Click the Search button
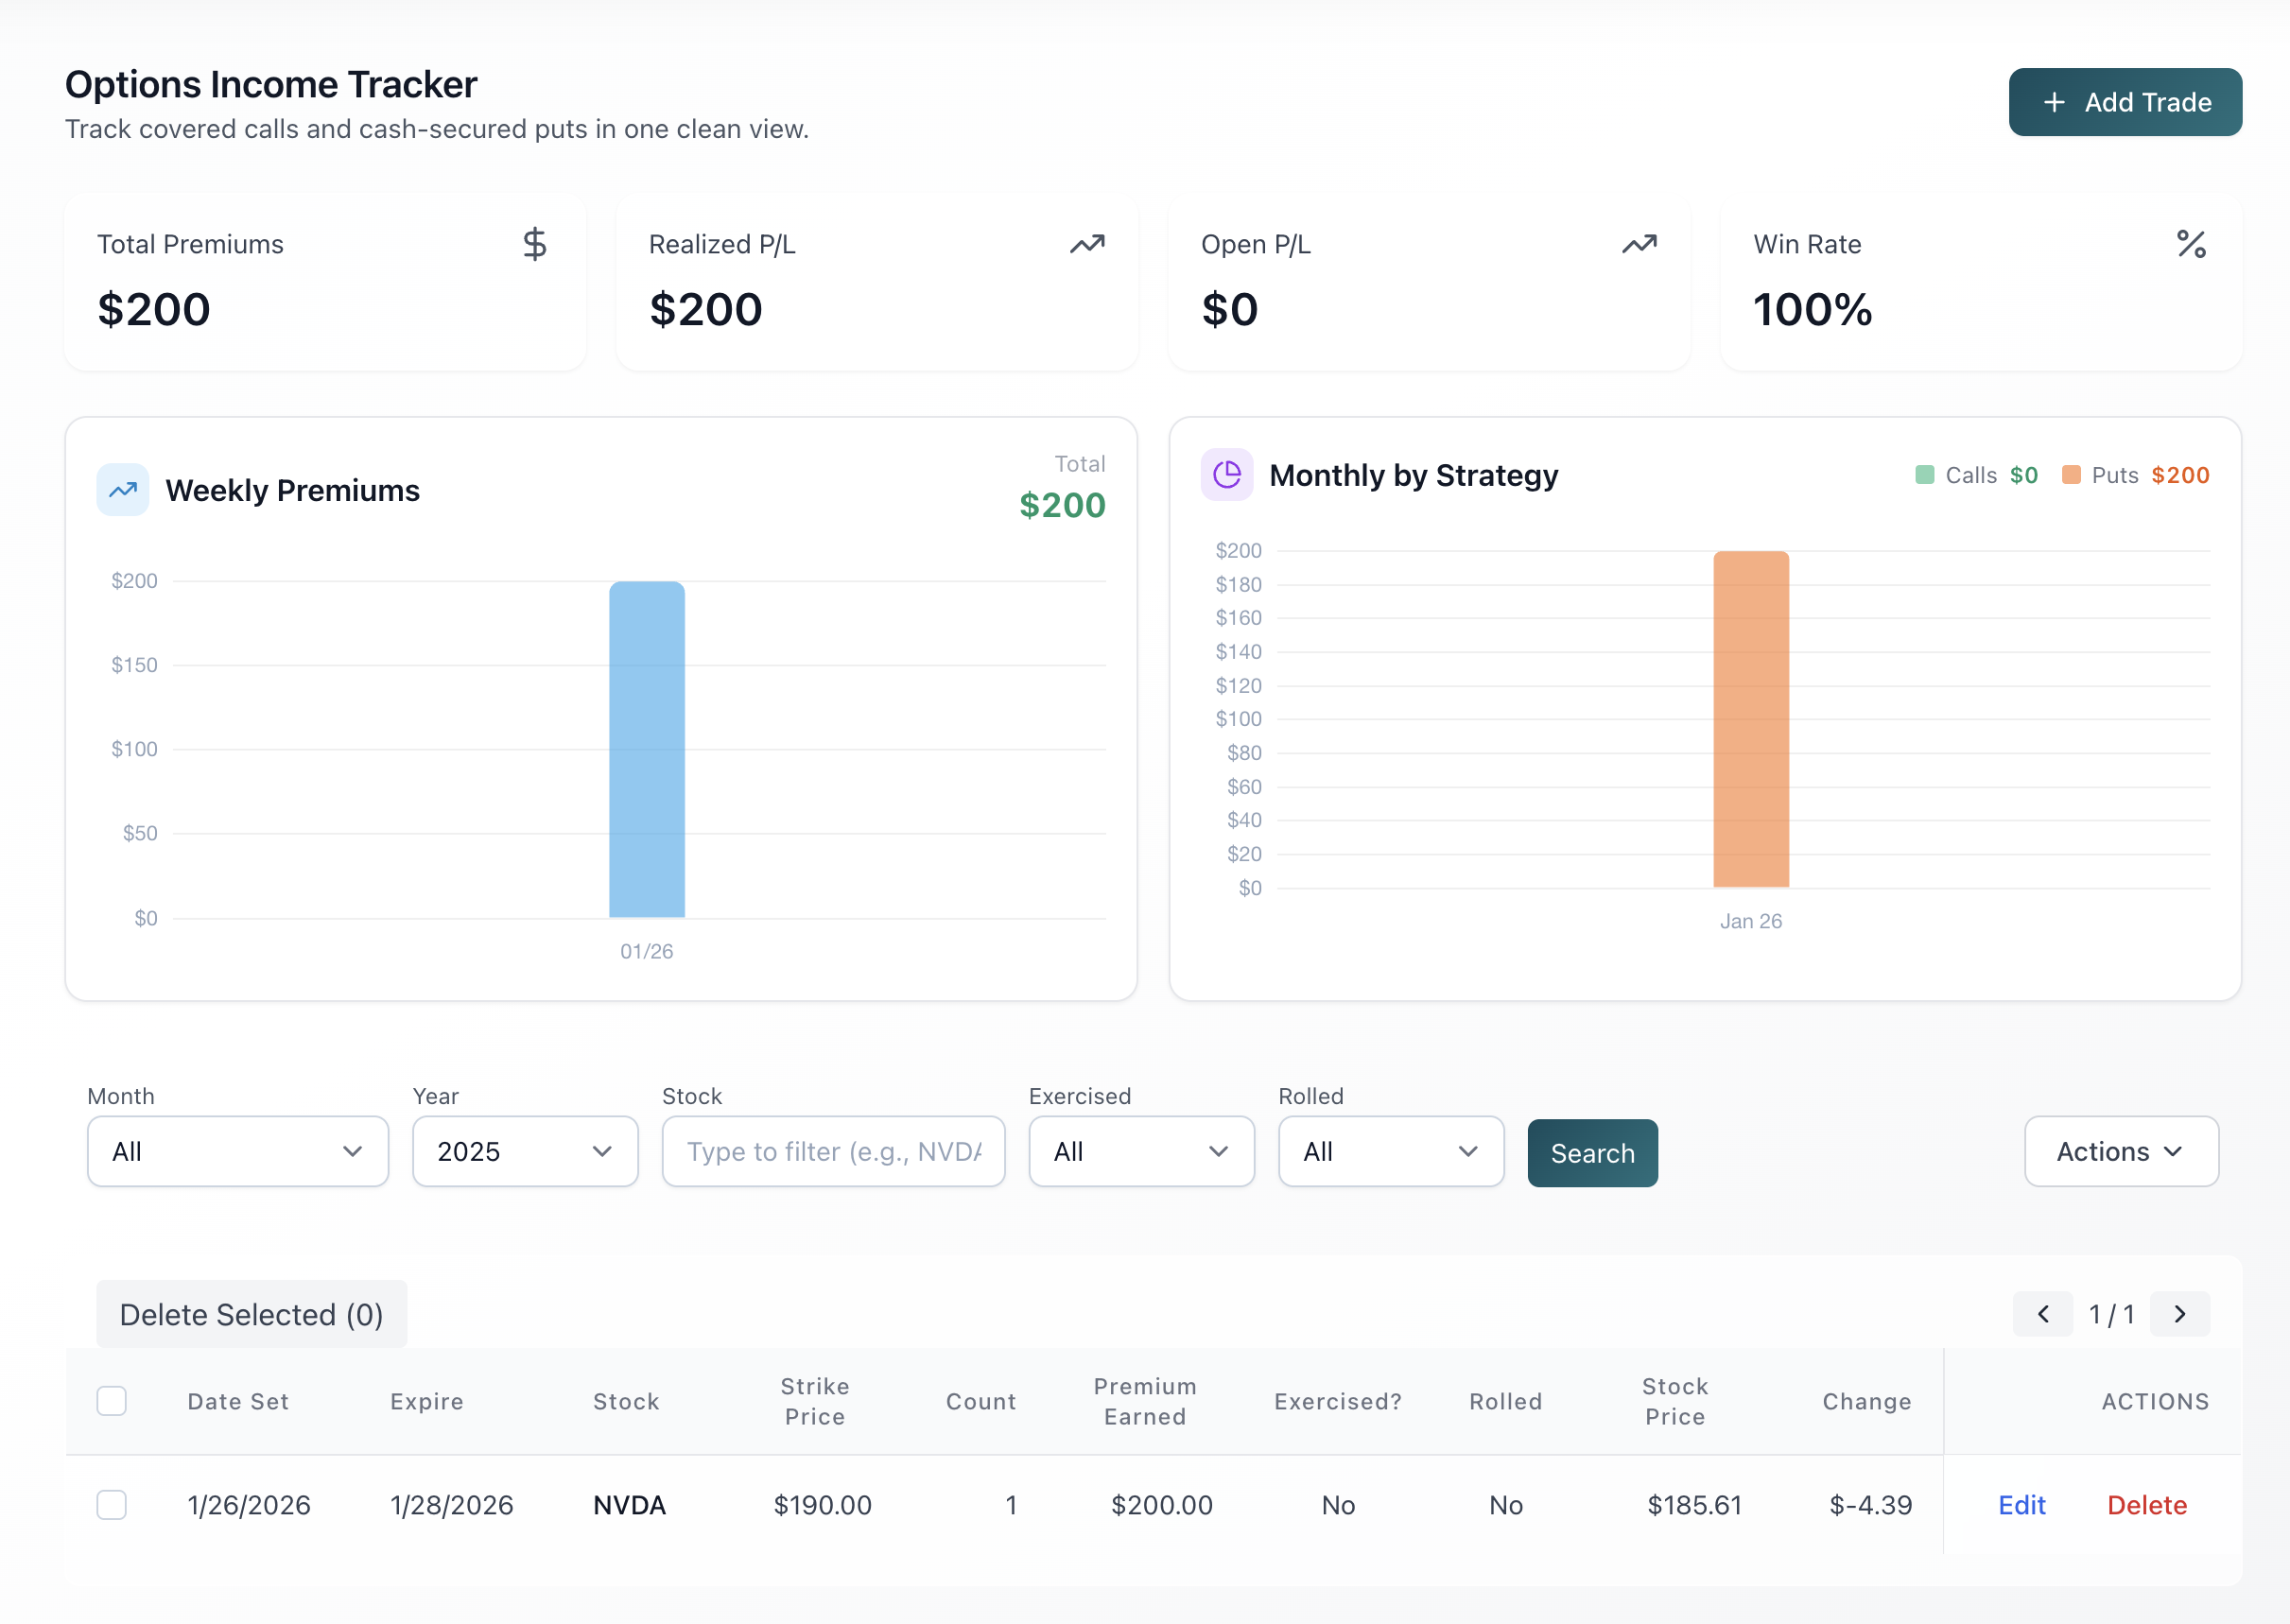This screenshot has height=1624, width=2290. coord(1592,1153)
